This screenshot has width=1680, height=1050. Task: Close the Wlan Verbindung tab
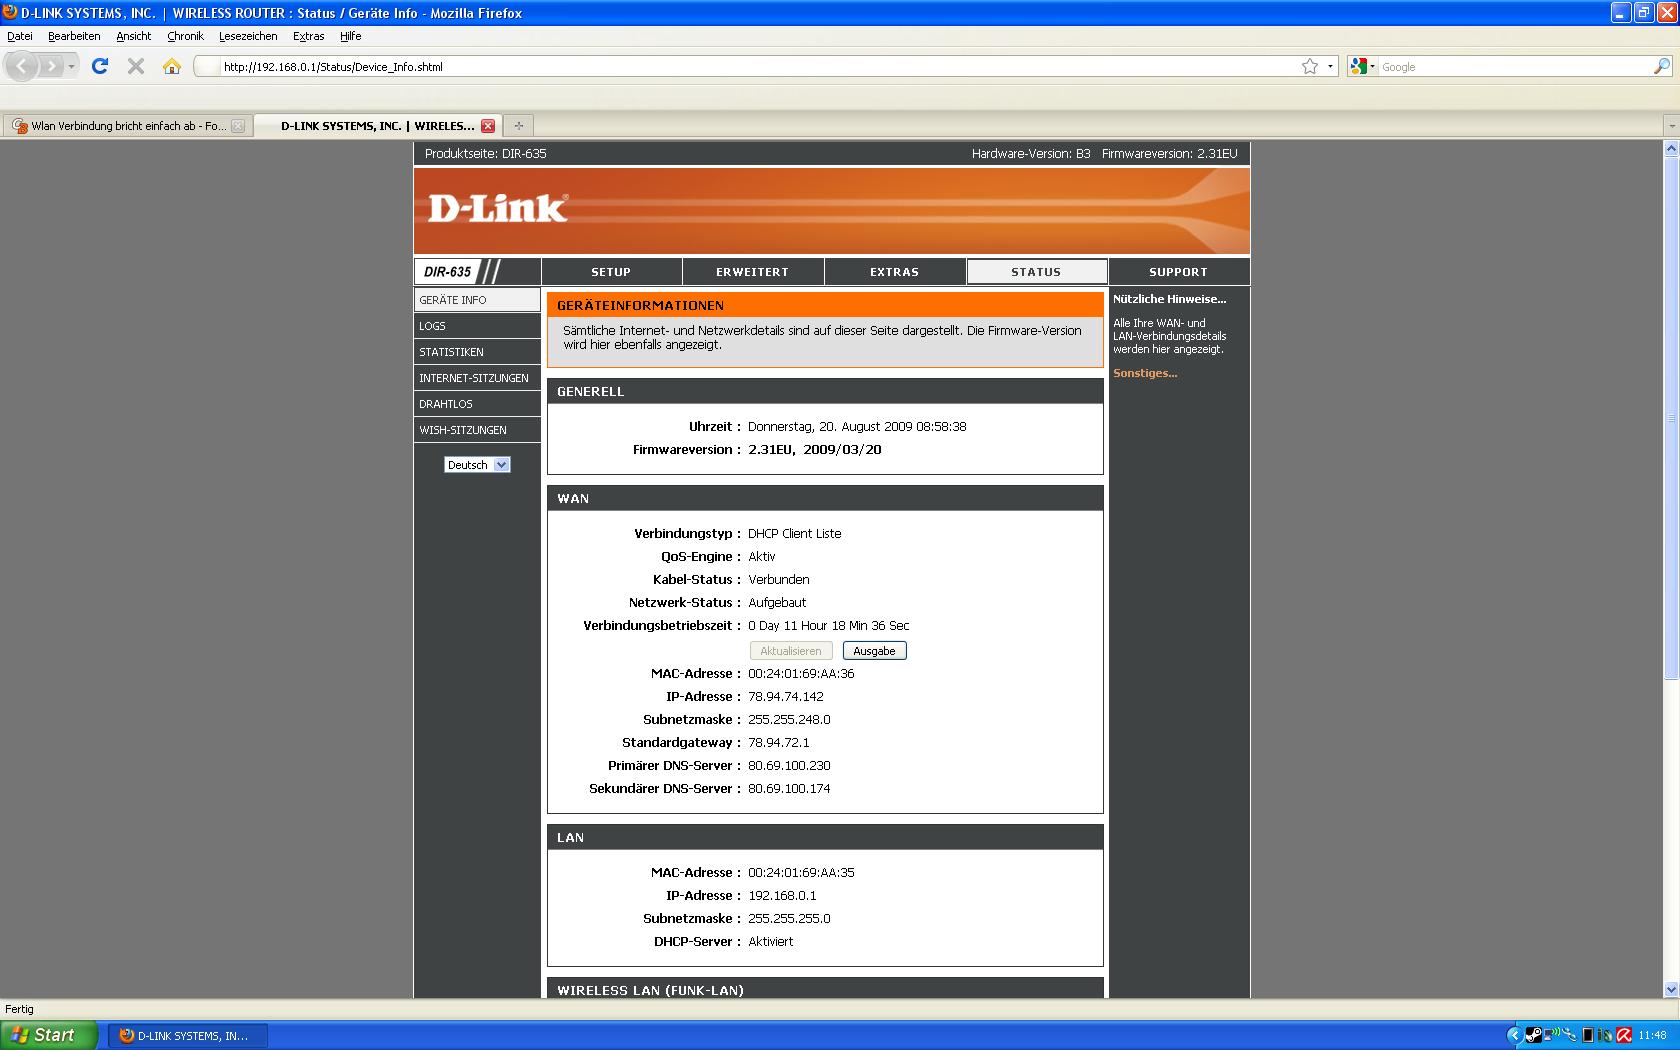(238, 126)
